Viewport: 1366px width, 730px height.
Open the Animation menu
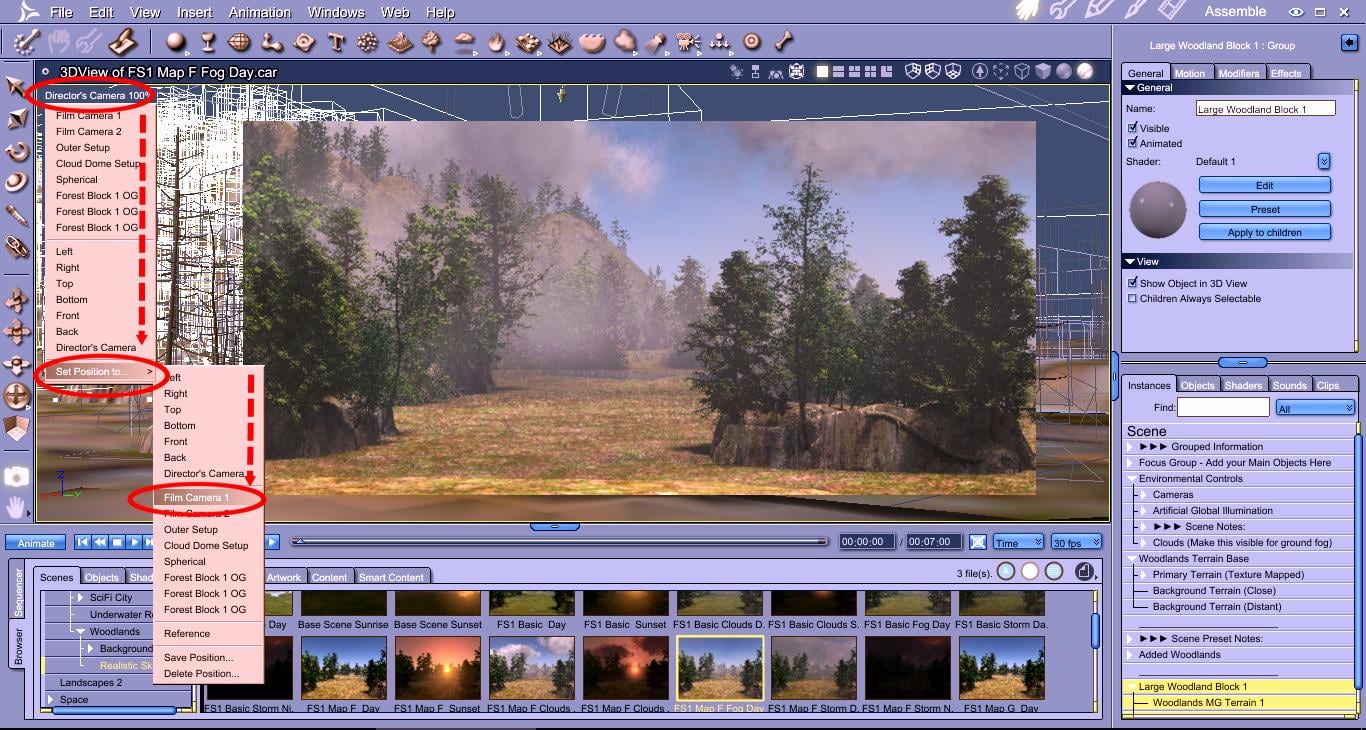[260, 12]
